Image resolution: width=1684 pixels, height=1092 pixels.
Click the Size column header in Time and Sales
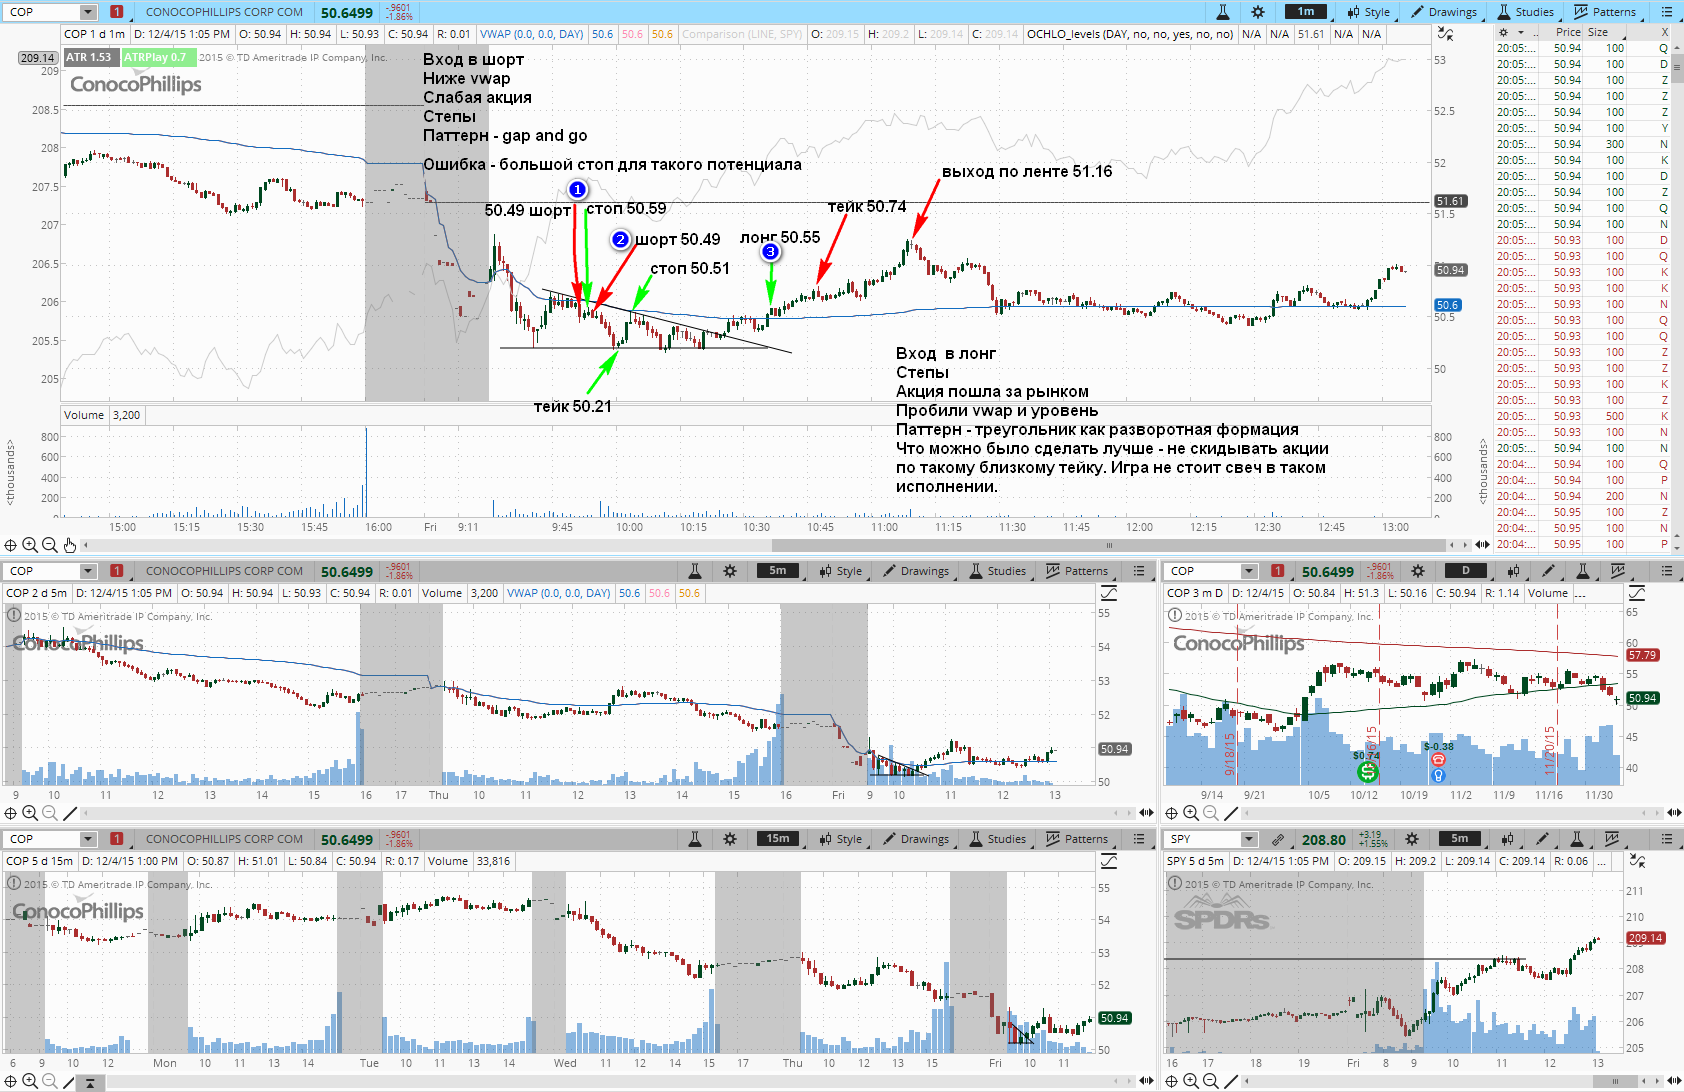click(x=1598, y=32)
